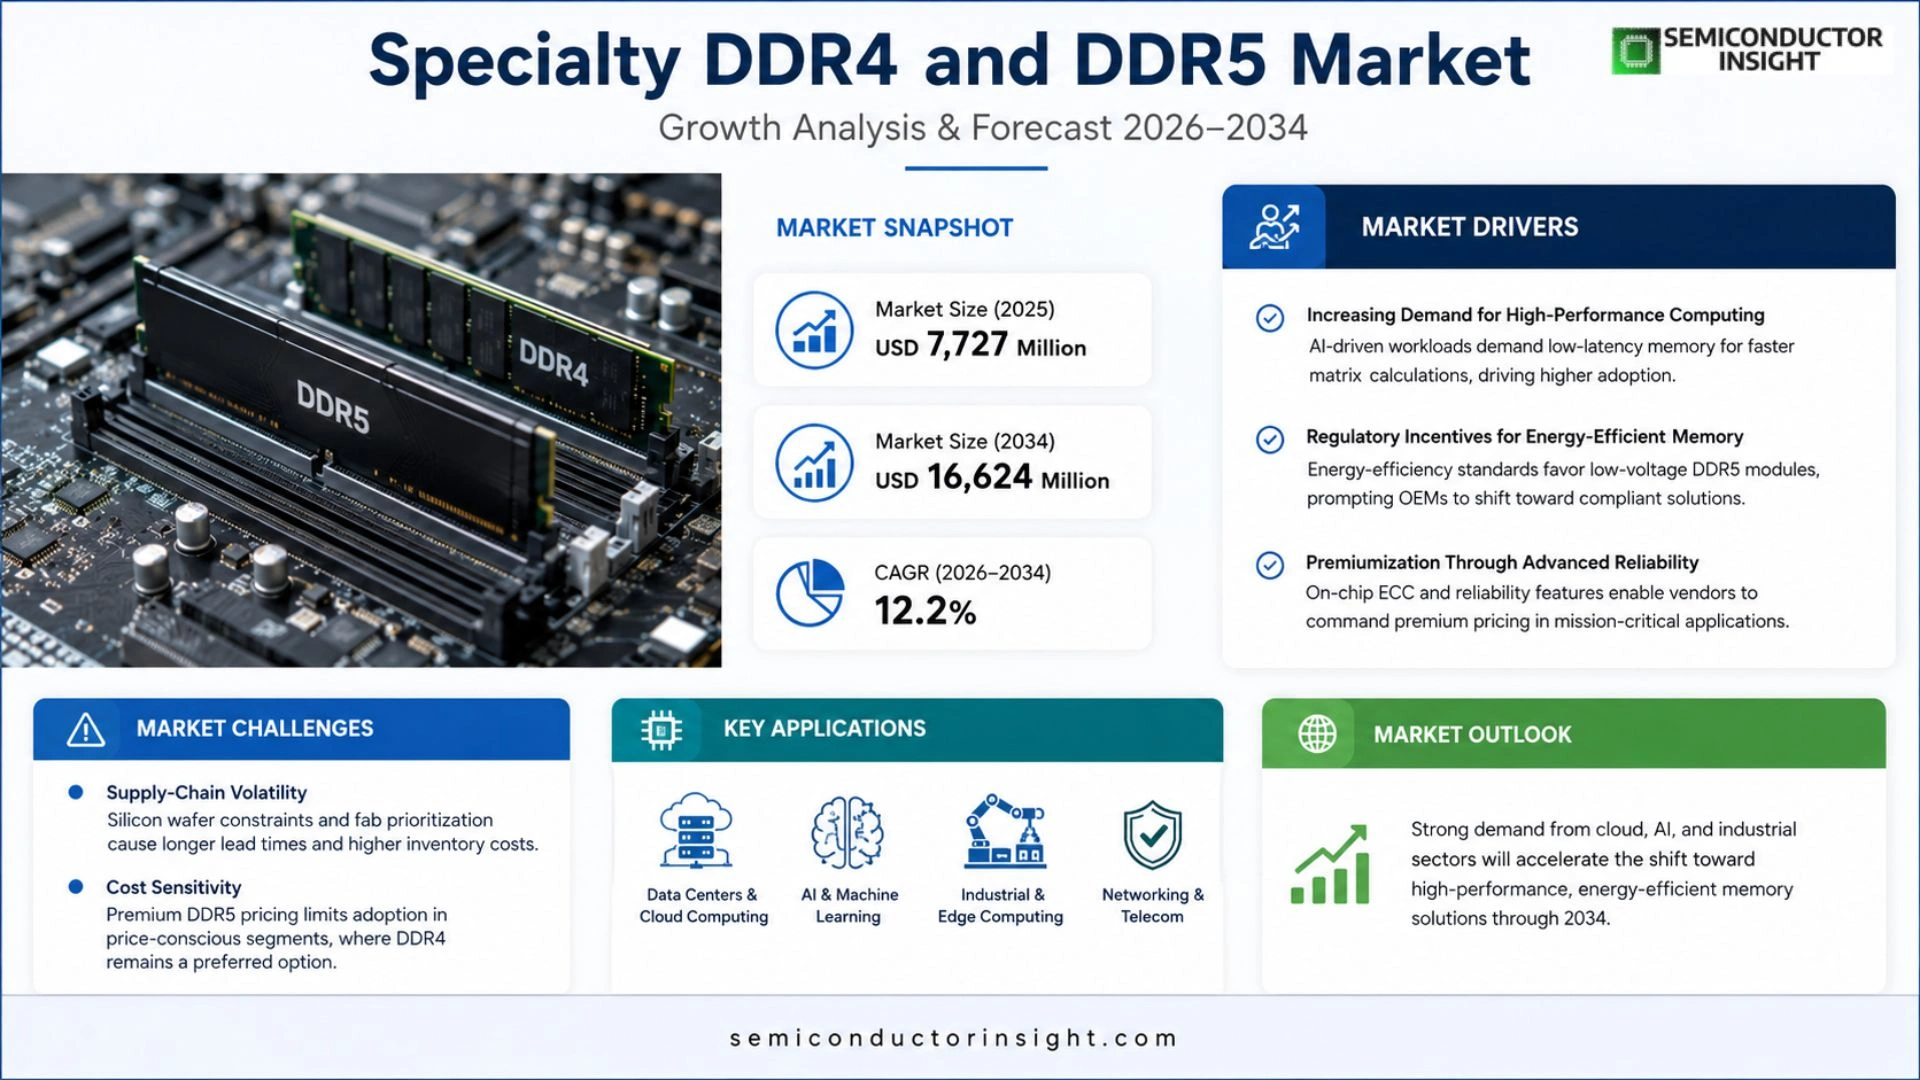This screenshot has width=1920, height=1080.
Task: Select the MARKET SNAPSHOT heading
Action: pyautogui.click(x=895, y=228)
